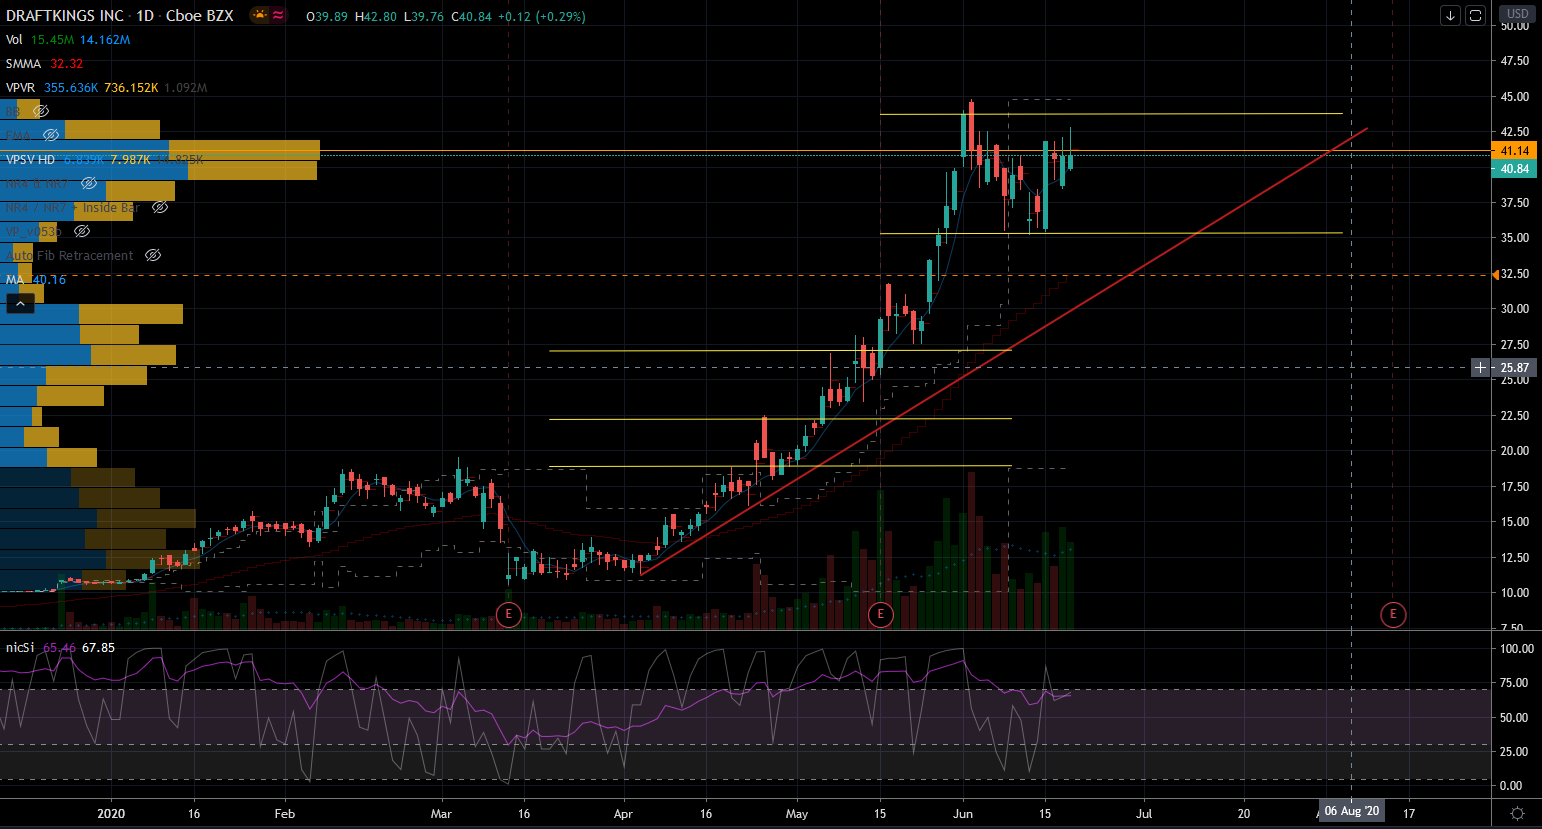
Task: Click the pink wave data status icon
Action: click(277, 15)
